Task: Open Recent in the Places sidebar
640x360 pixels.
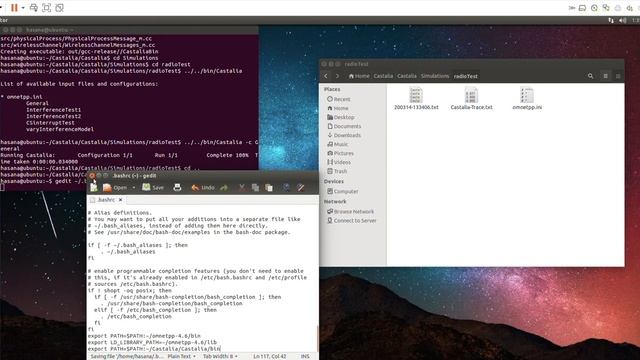Action: [x=338, y=99]
